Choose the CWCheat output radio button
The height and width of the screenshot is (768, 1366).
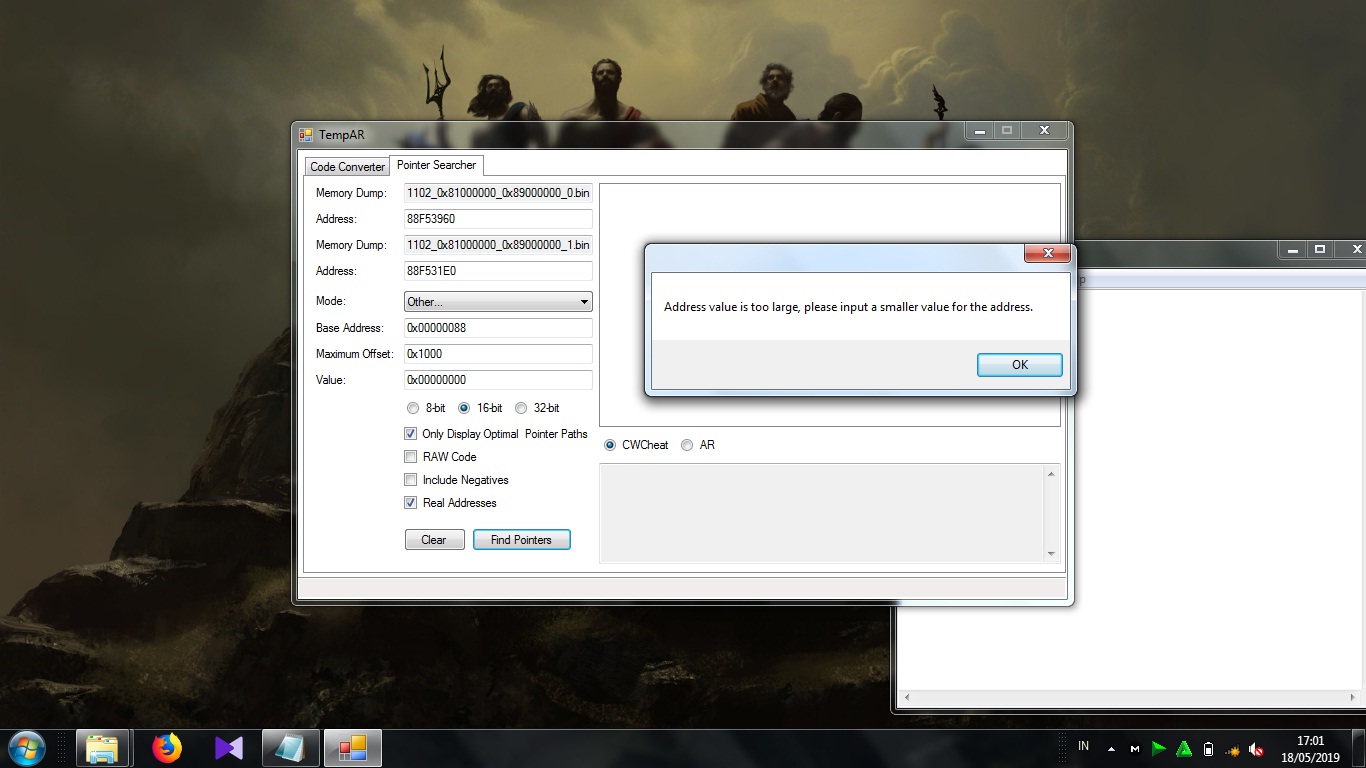610,445
